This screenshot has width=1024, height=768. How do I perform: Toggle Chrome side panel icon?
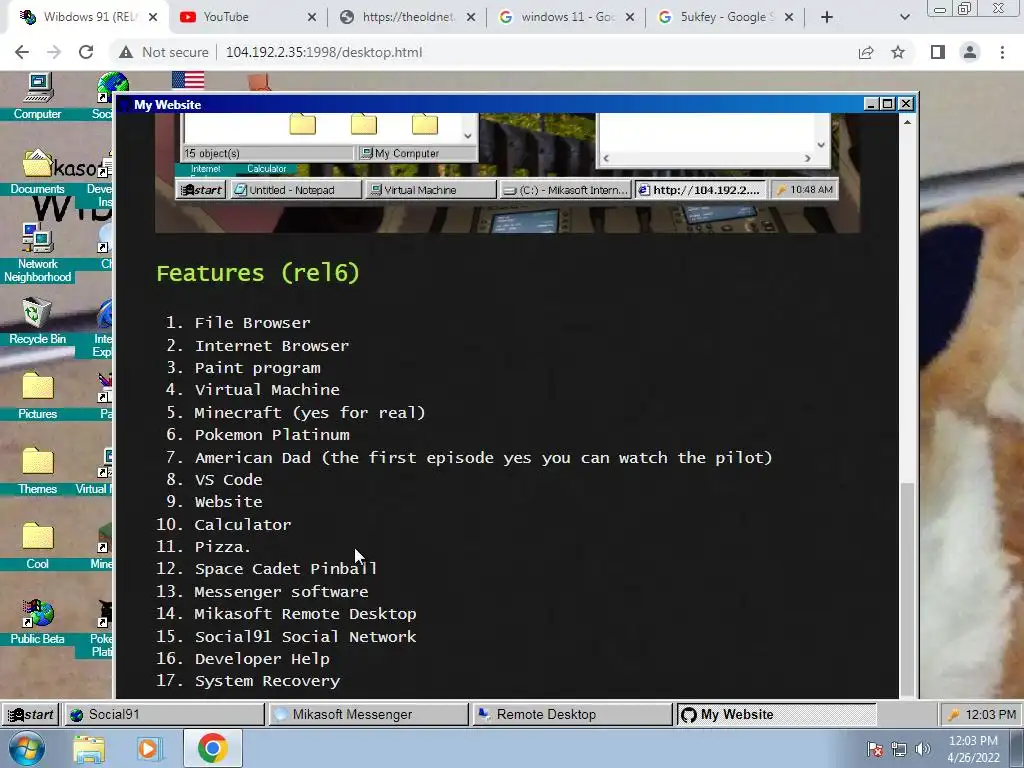(x=938, y=52)
